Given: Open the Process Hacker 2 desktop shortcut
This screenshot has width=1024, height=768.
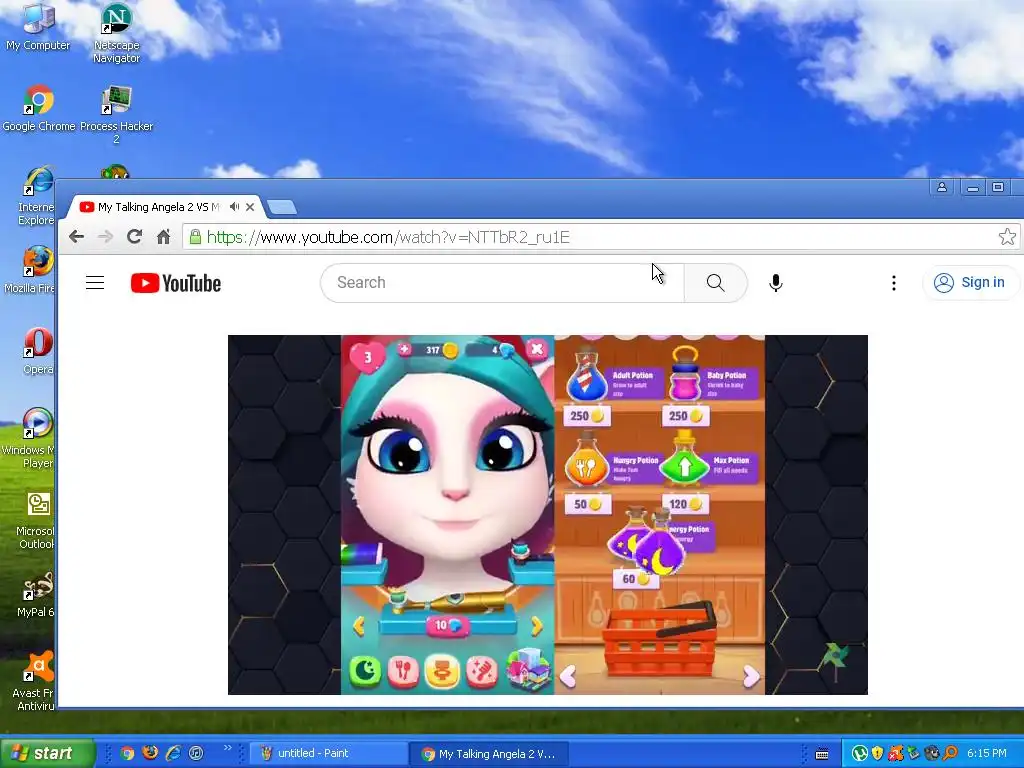Looking at the screenshot, I should 116,114.
